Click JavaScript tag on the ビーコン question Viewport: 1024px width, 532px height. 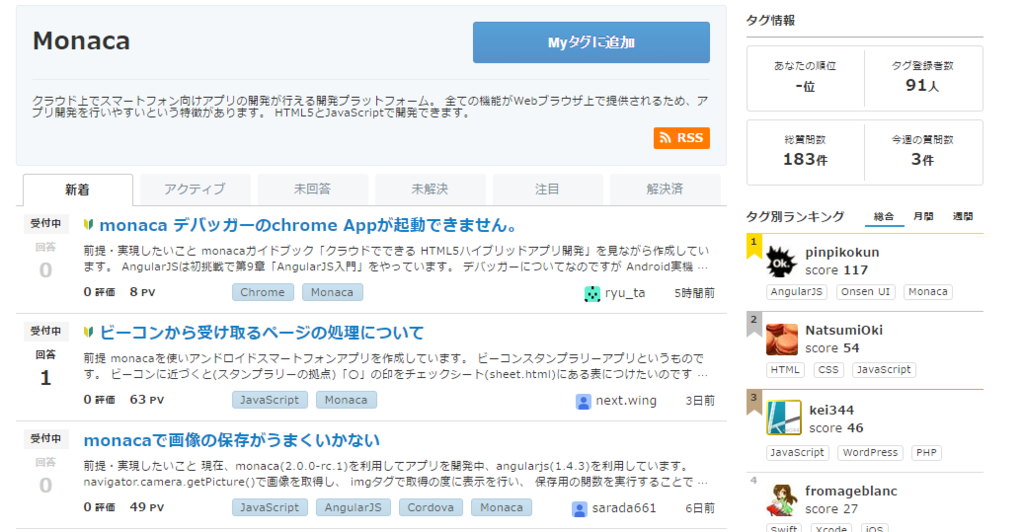pyautogui.click(x=270, y=400)
